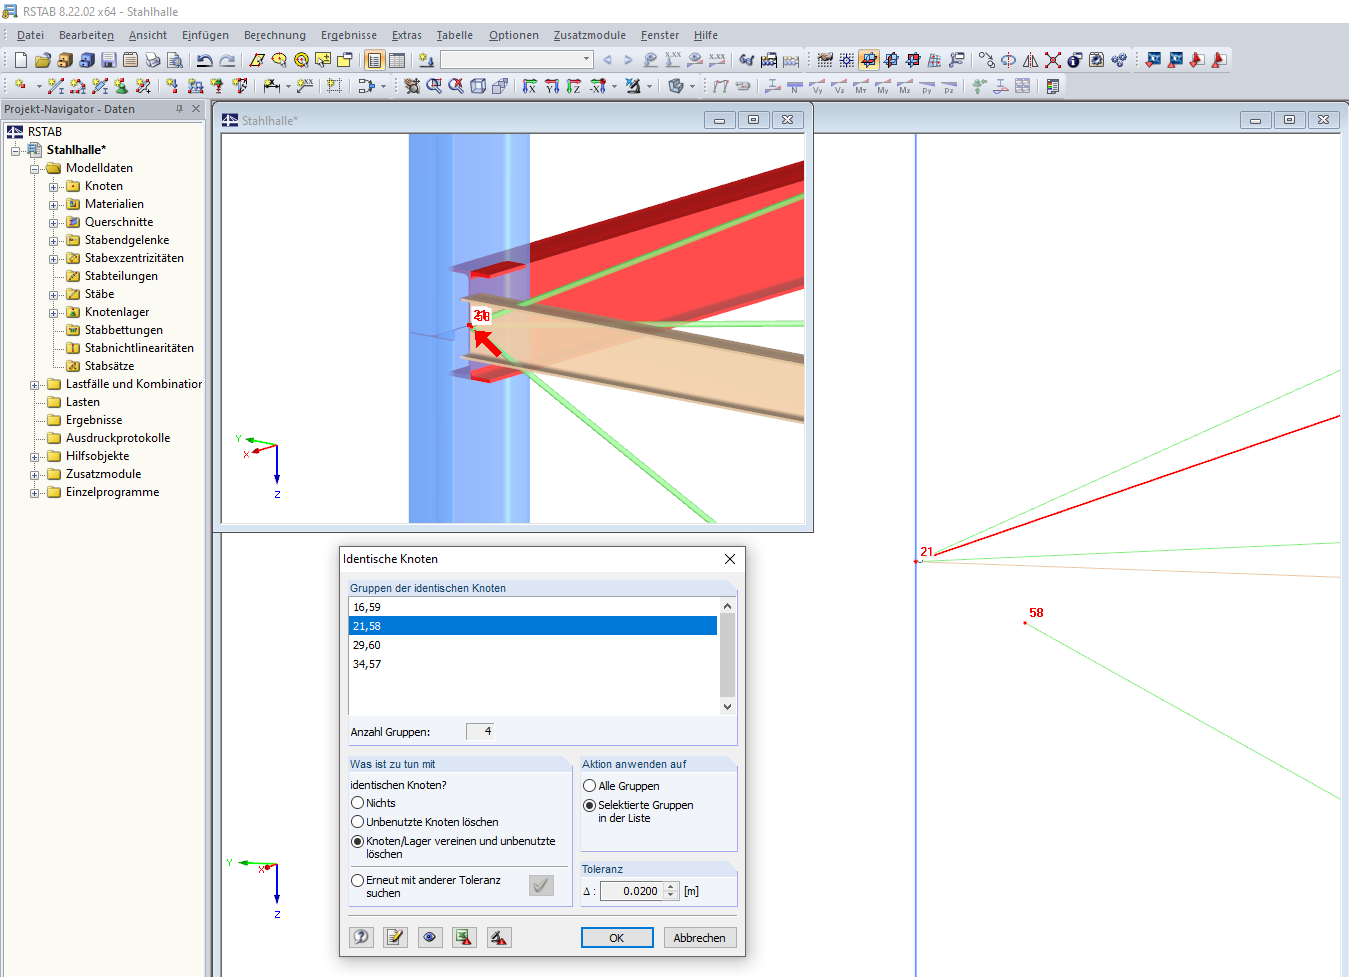
Task: Click the show X-direction view icon
Action: [x=529, y=86]
